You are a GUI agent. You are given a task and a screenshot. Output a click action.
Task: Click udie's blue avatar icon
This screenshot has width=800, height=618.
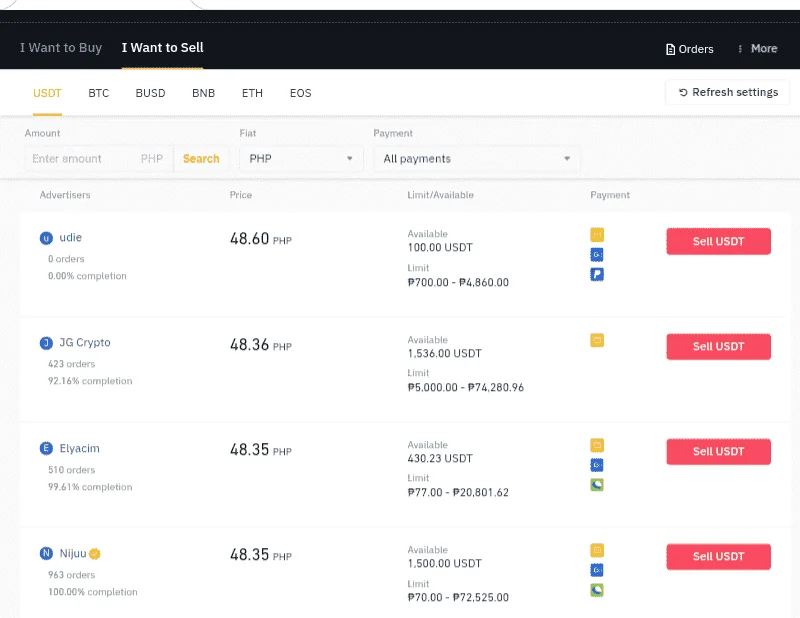pyautogui.click(x=46, y=238)
